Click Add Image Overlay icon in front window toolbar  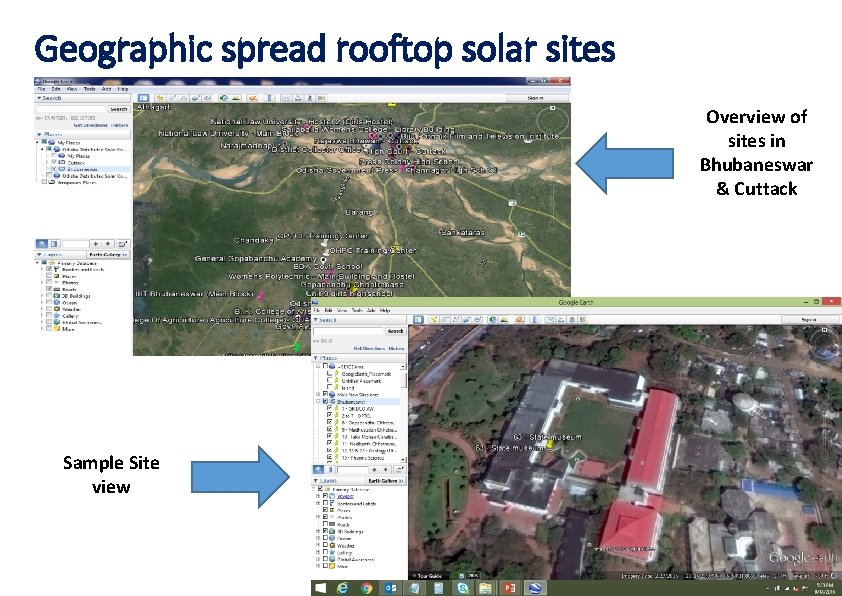point(466,319)
